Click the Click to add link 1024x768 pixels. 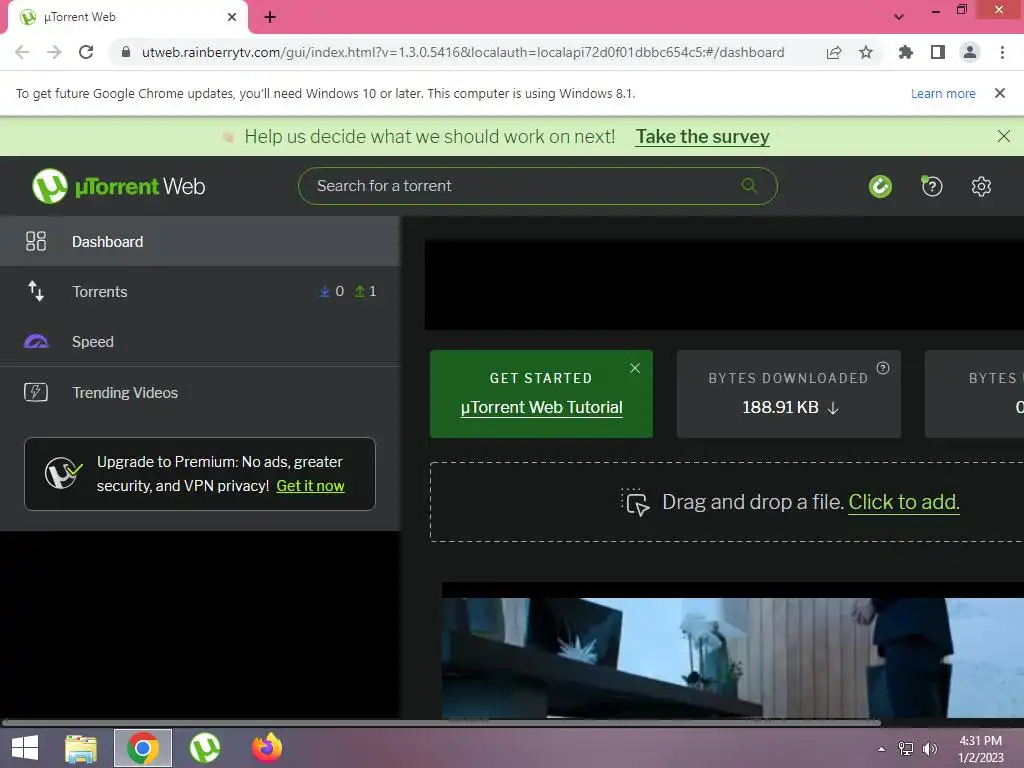click(x=904, y=502)
